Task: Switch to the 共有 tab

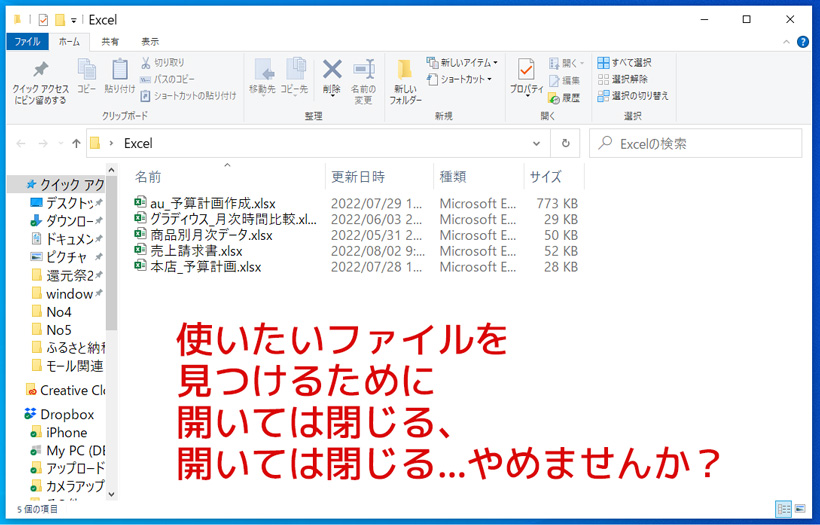Action: tap(110, 42)
